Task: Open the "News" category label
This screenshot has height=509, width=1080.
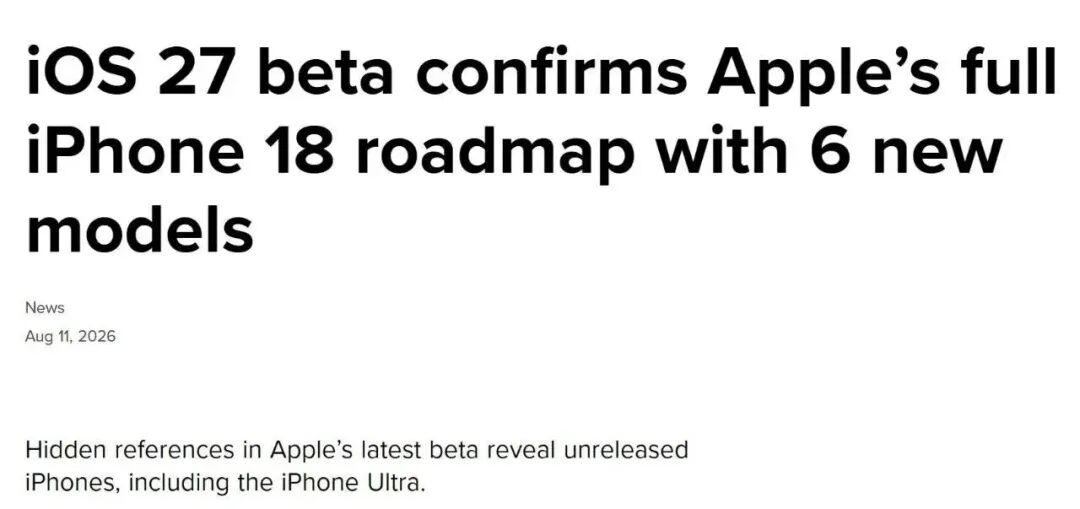Action: pyautogui.click(x=45, y=308)
